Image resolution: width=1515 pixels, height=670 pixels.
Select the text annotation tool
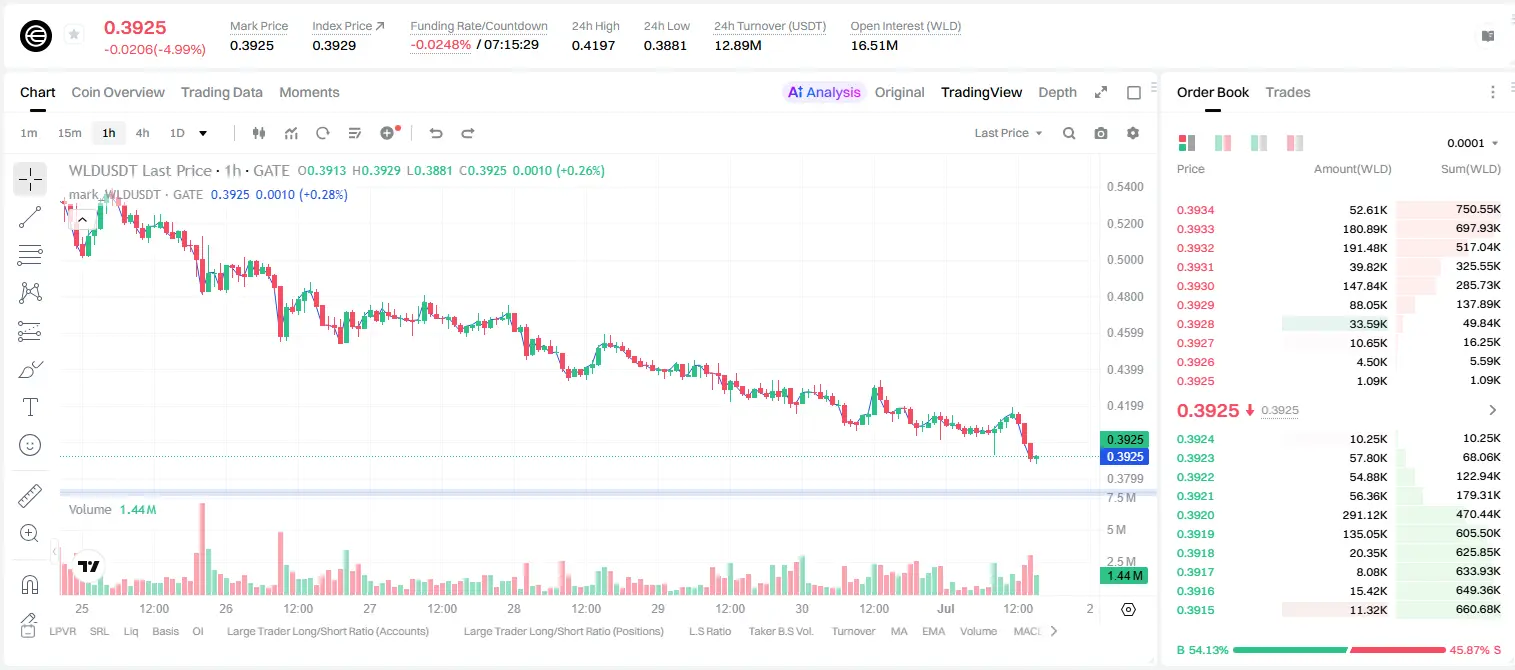pos(30,407)
